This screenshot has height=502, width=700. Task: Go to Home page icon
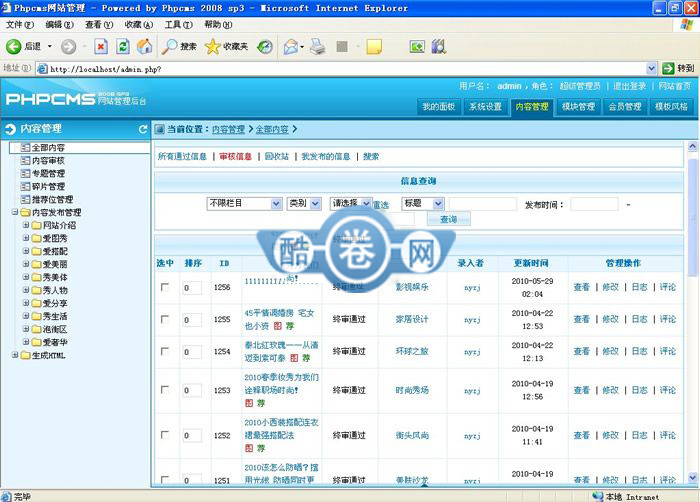[x=144, y=46]
